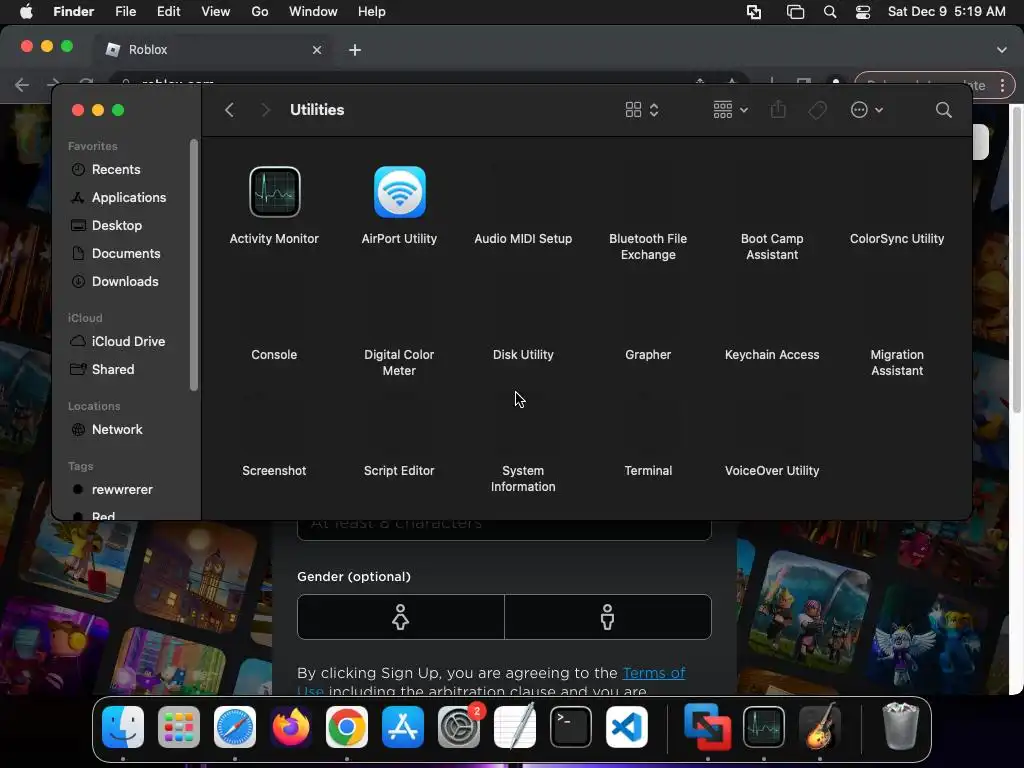
Task: Click the Roblox password input field
Action: [504, 529]
